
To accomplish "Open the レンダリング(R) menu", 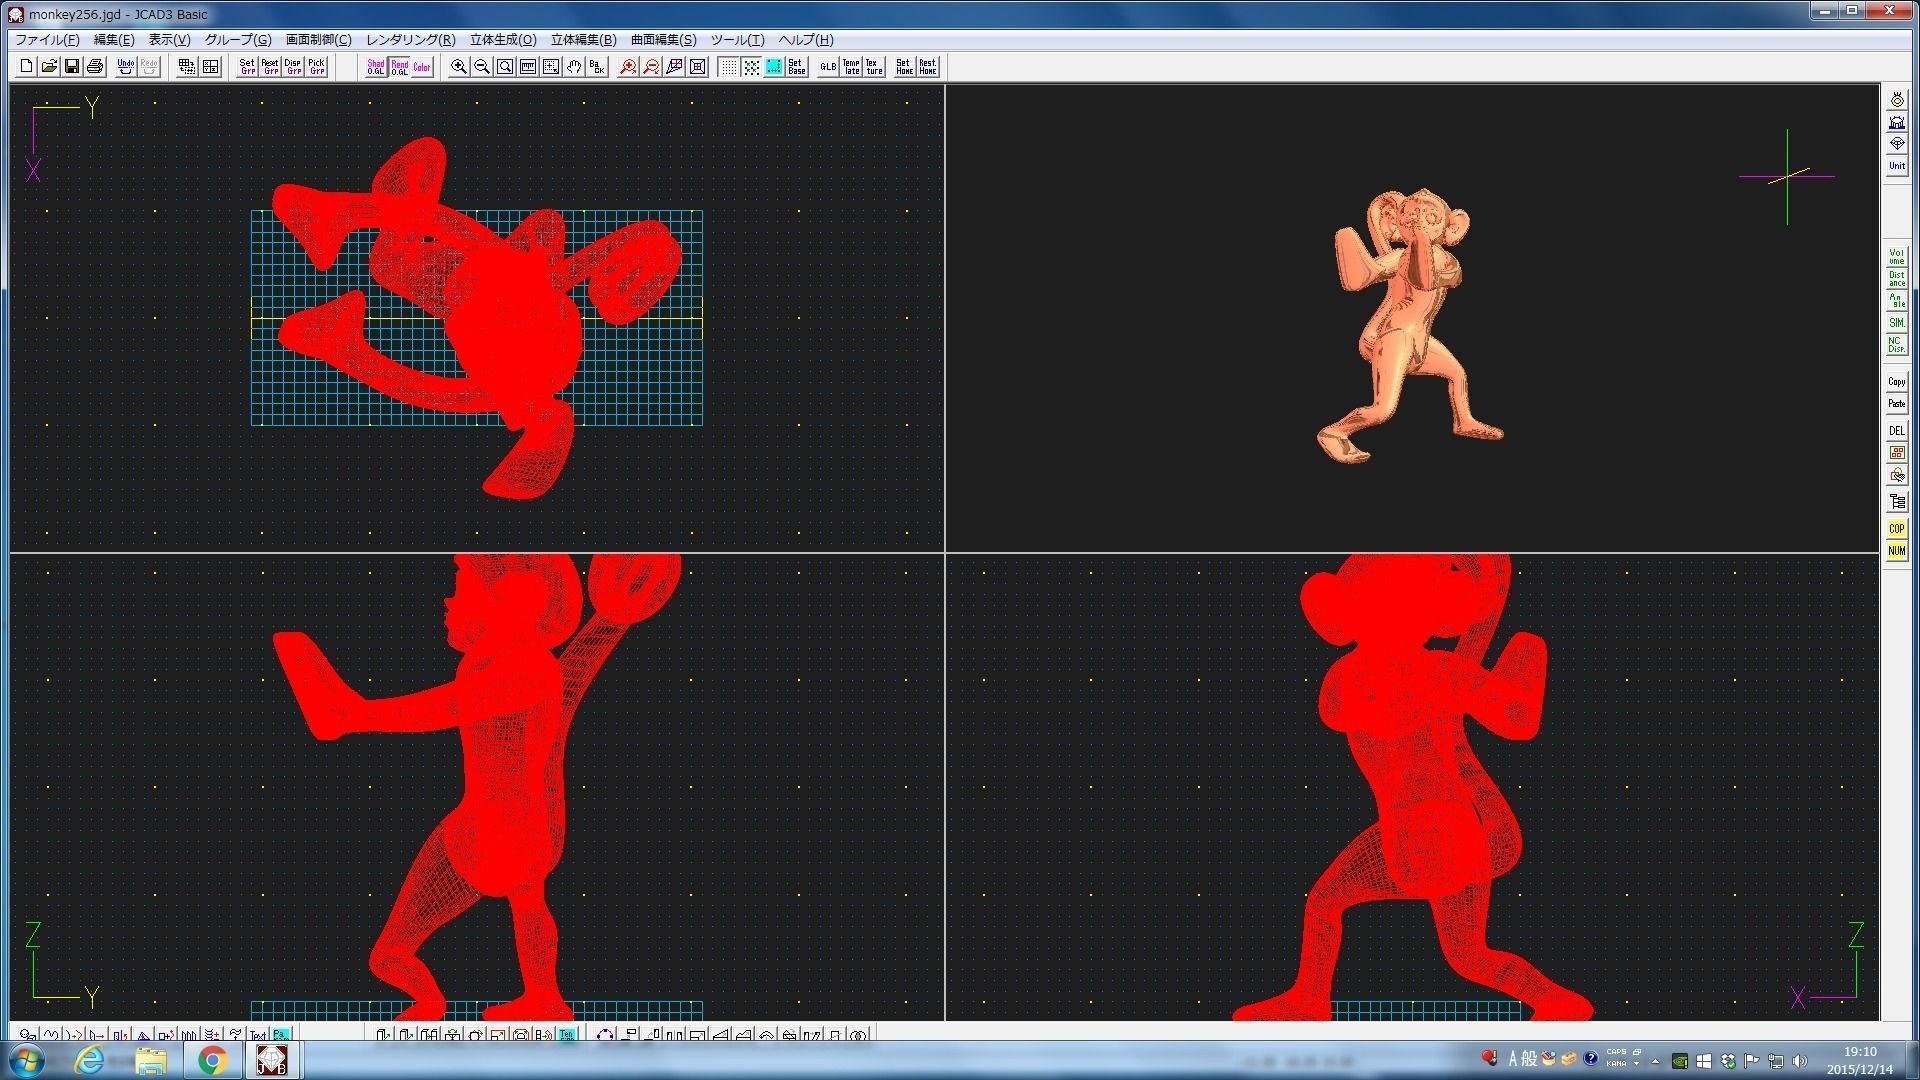I will (410, 40).
